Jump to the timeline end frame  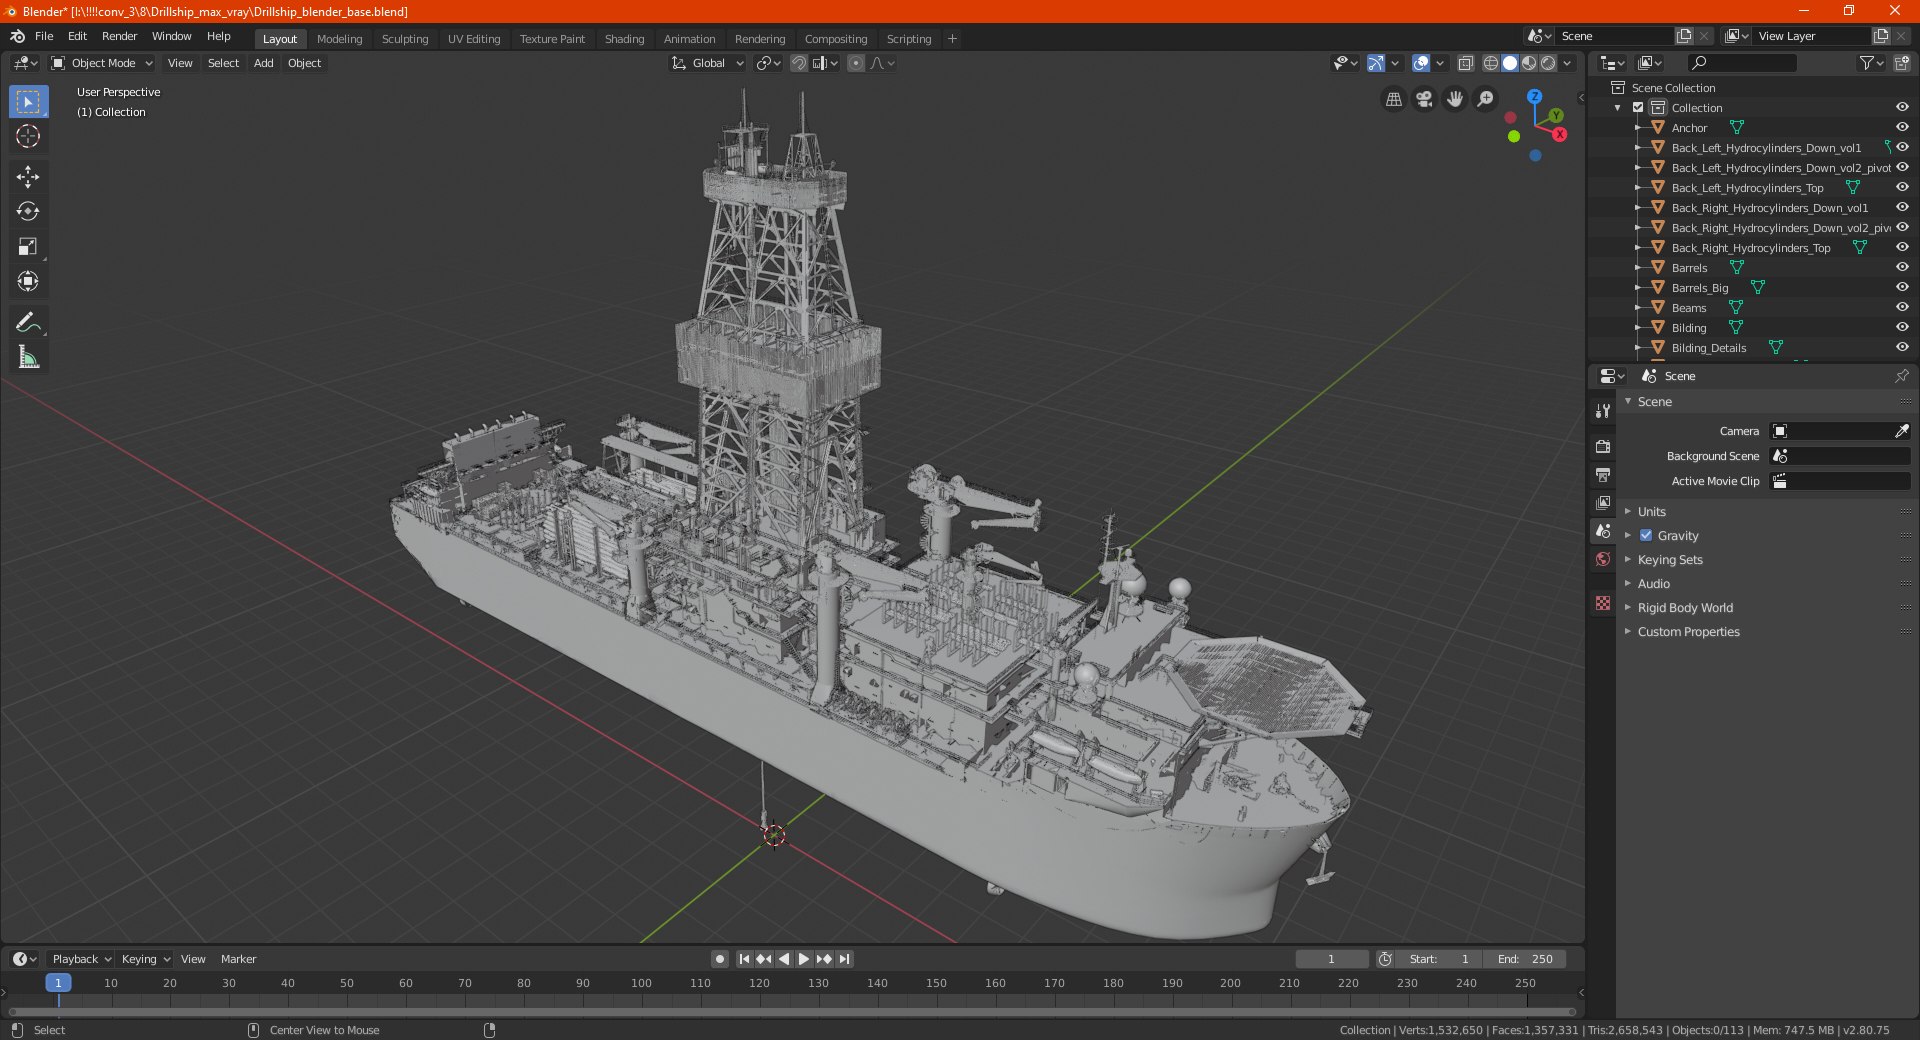[x=845, y=959]
